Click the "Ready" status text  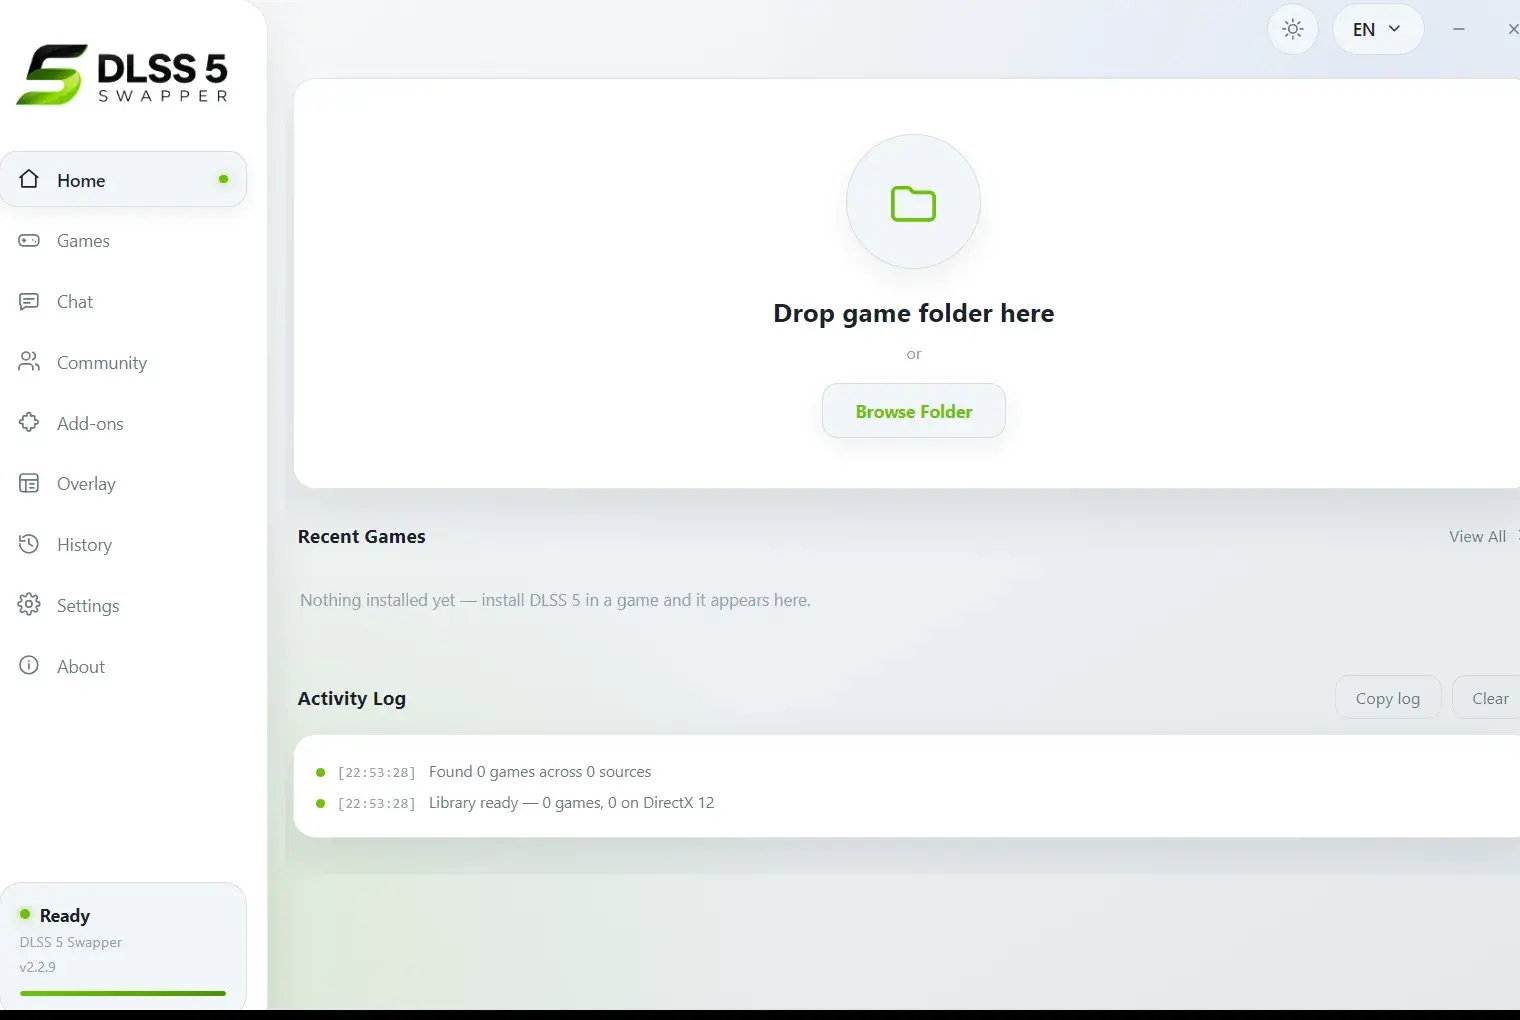65,916
